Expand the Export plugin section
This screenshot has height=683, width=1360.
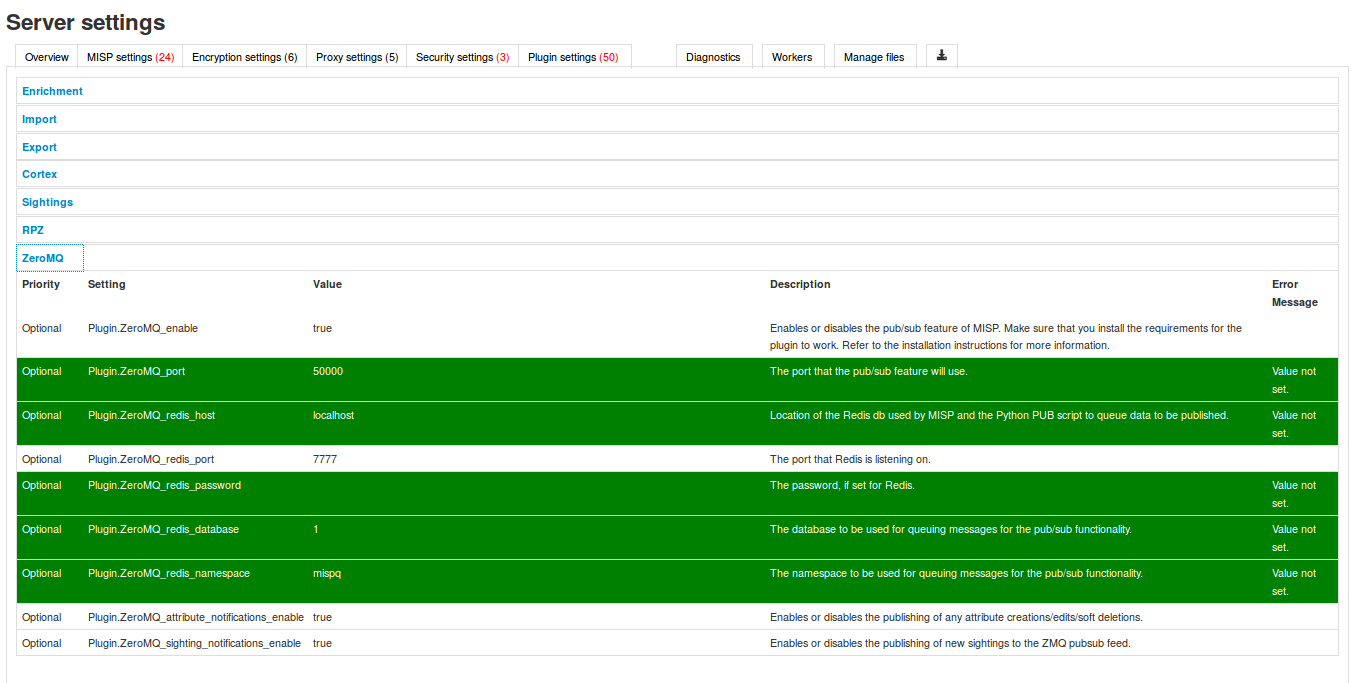click(40, 147)
